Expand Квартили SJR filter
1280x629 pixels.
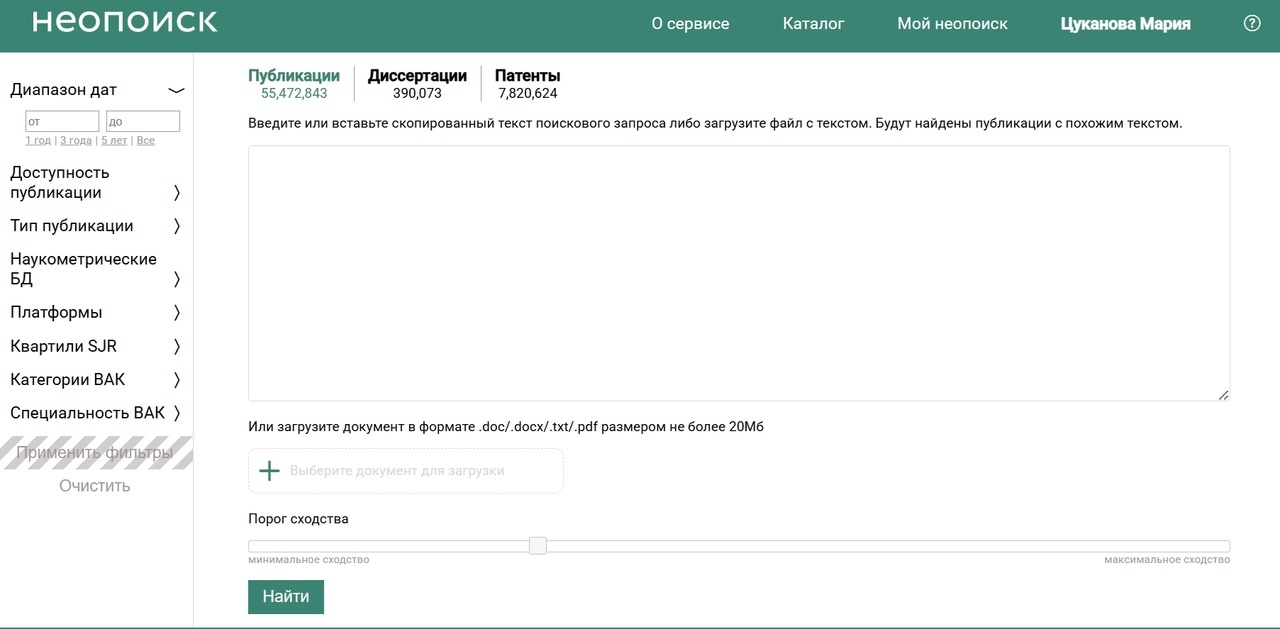coord(177,347)
